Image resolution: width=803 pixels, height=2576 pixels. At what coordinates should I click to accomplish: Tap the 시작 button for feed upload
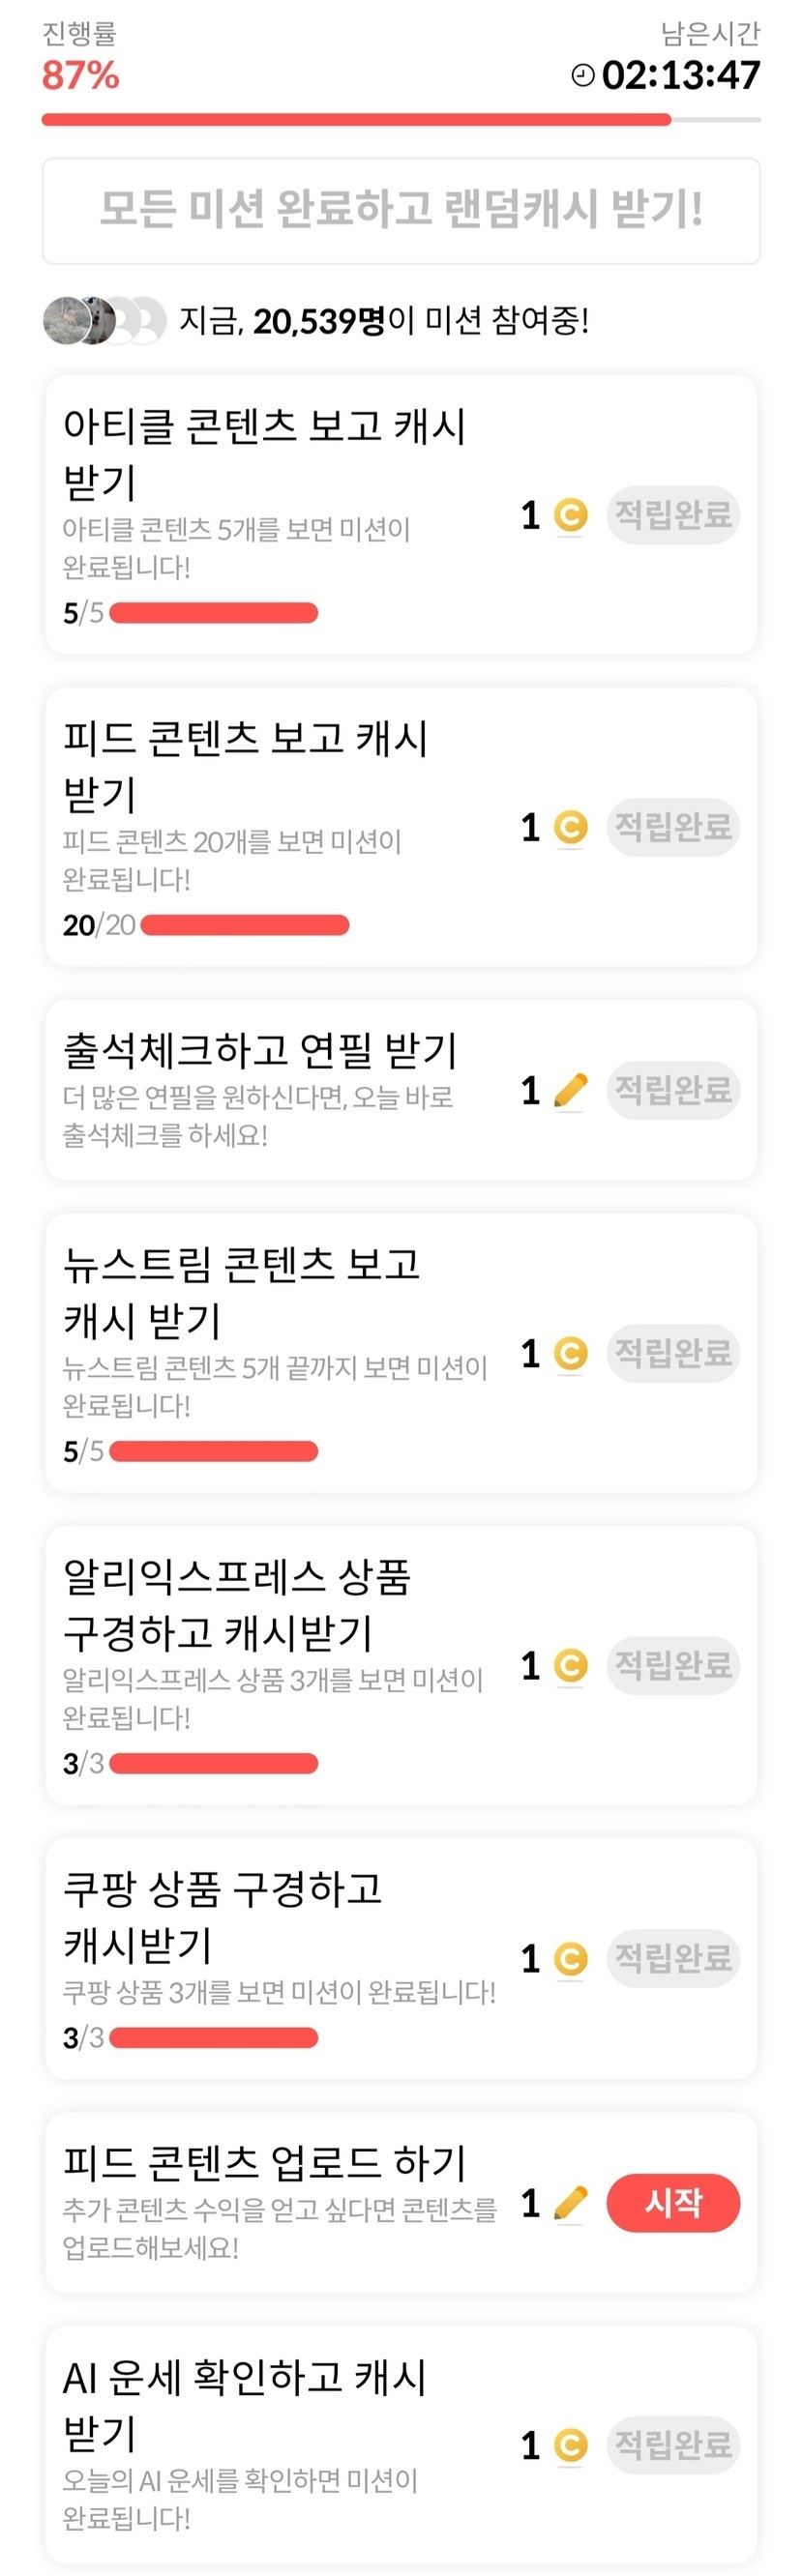coord(672,2202)
